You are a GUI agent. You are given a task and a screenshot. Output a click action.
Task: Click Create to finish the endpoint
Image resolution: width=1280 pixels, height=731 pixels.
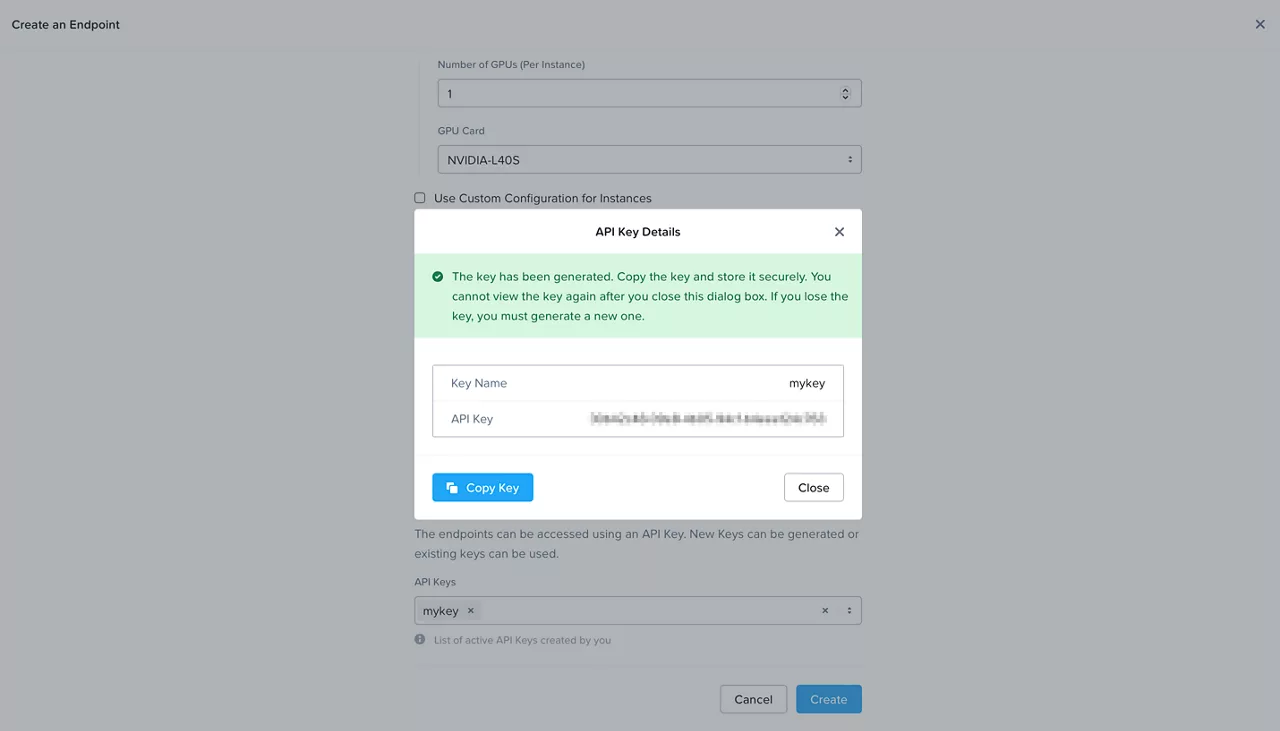click(828, 699)
